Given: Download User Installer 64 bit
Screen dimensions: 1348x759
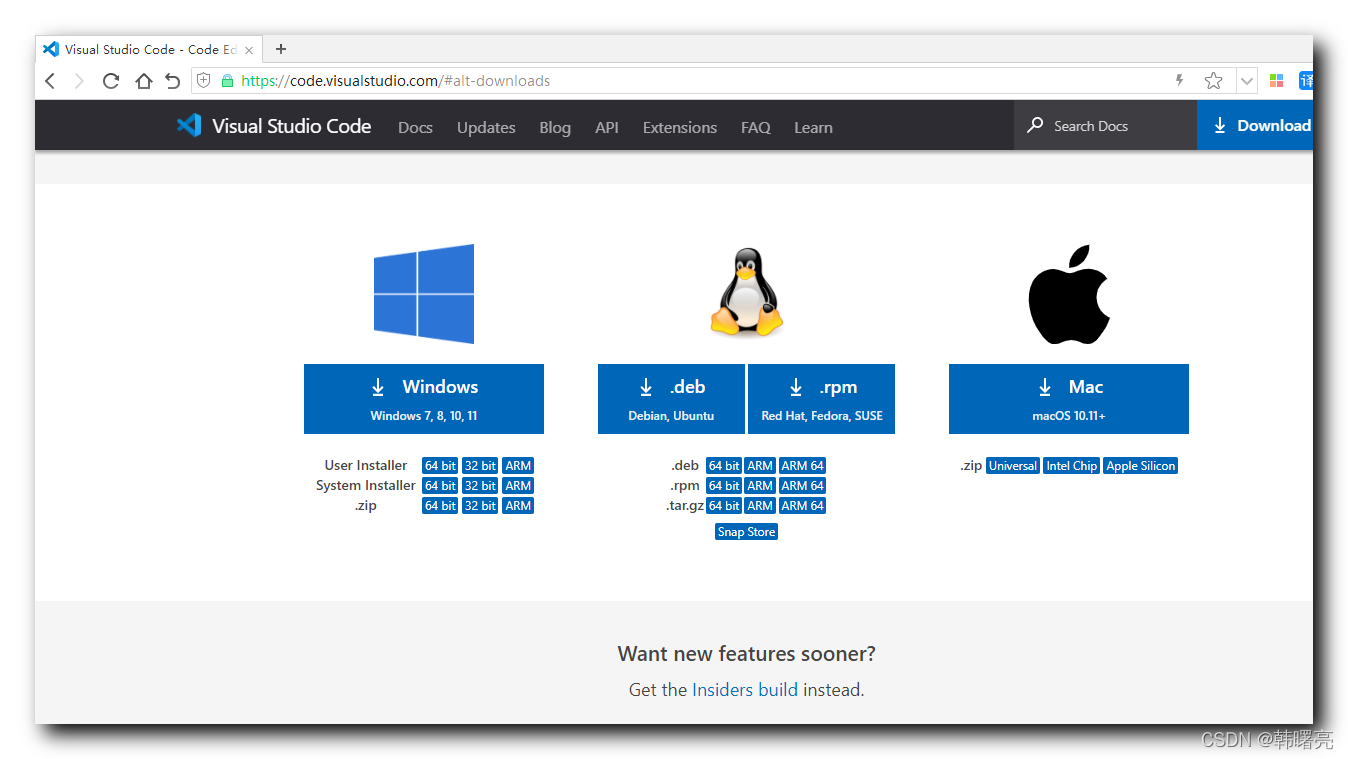Looking at the screenshot, I should click(x=440, y=466).
